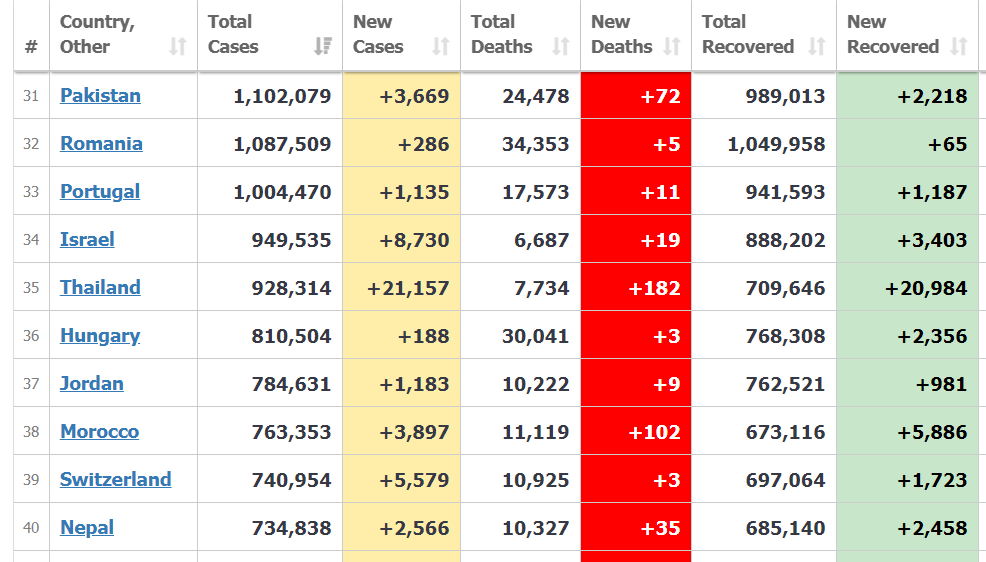Image resolution: width=986 pixels, height=562 pixels.
Task: Click rank number 31 cell
Action: (31, 96)
